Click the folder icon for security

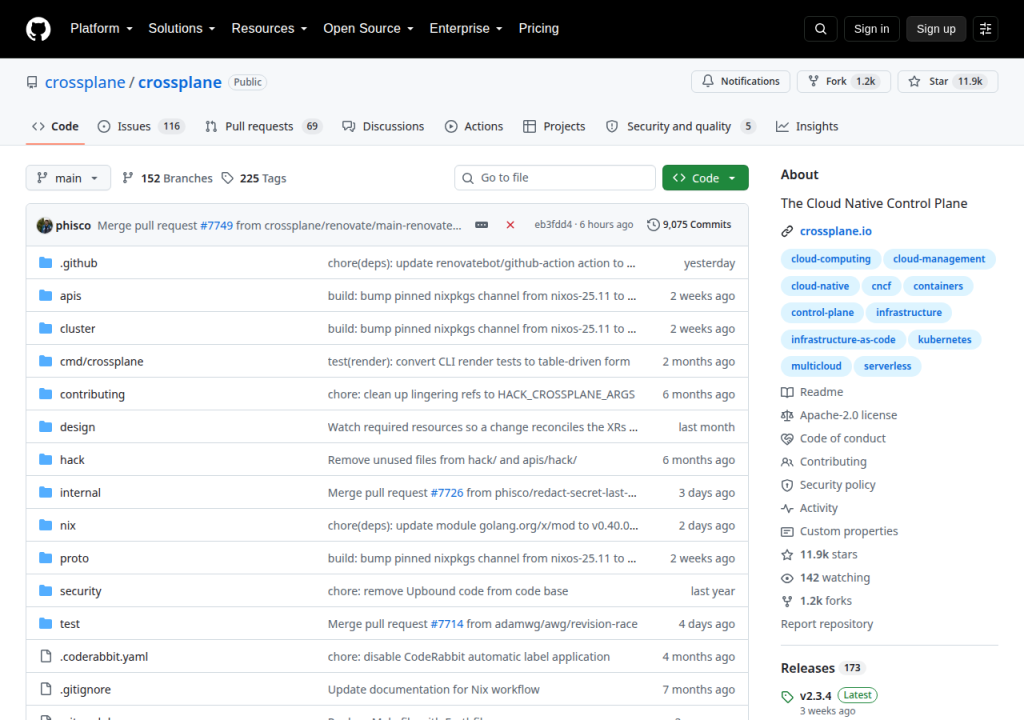45,591
